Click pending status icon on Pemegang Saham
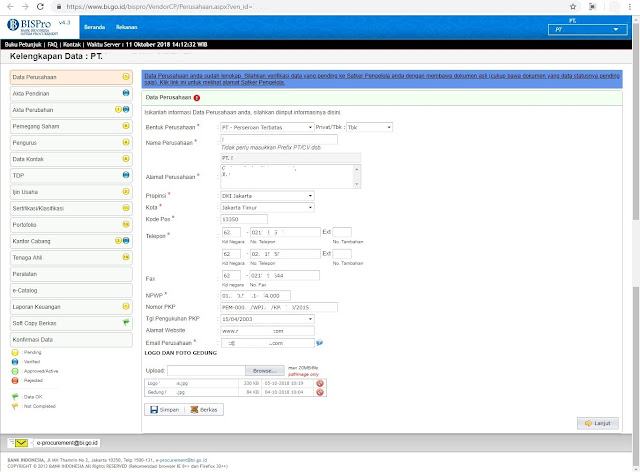The width and height of the screenshot is (640, 472). 126,126
